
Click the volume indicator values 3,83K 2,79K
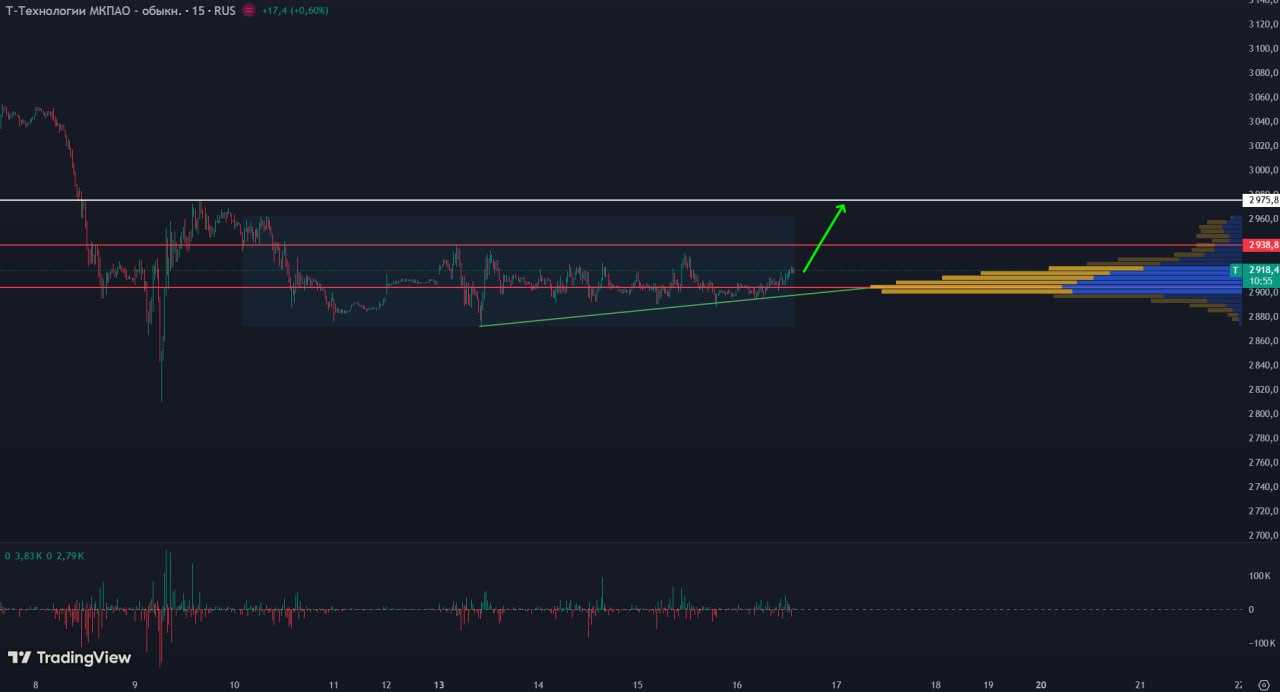[x=44, y=555]
